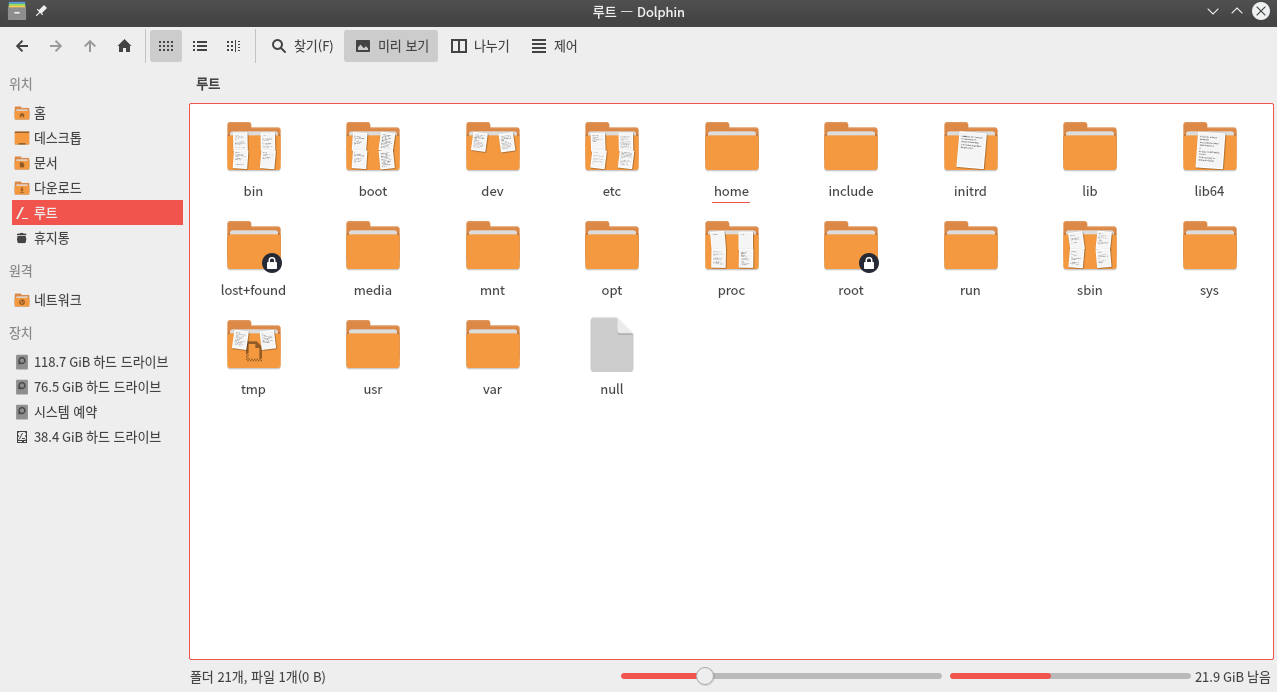Click the Home house icon in toolbar
The height and width of the screenshot is (692, 1277).
[x=124, y=46]
